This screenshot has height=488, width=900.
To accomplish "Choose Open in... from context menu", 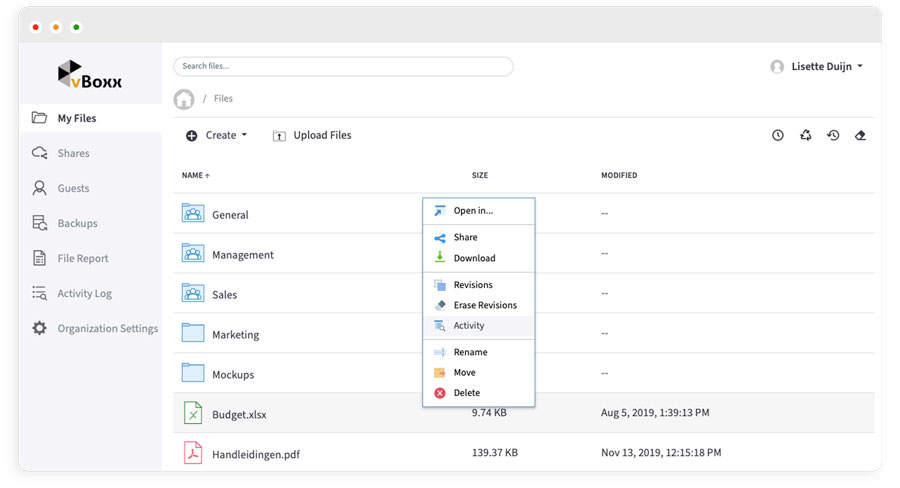I will point(479,211).
